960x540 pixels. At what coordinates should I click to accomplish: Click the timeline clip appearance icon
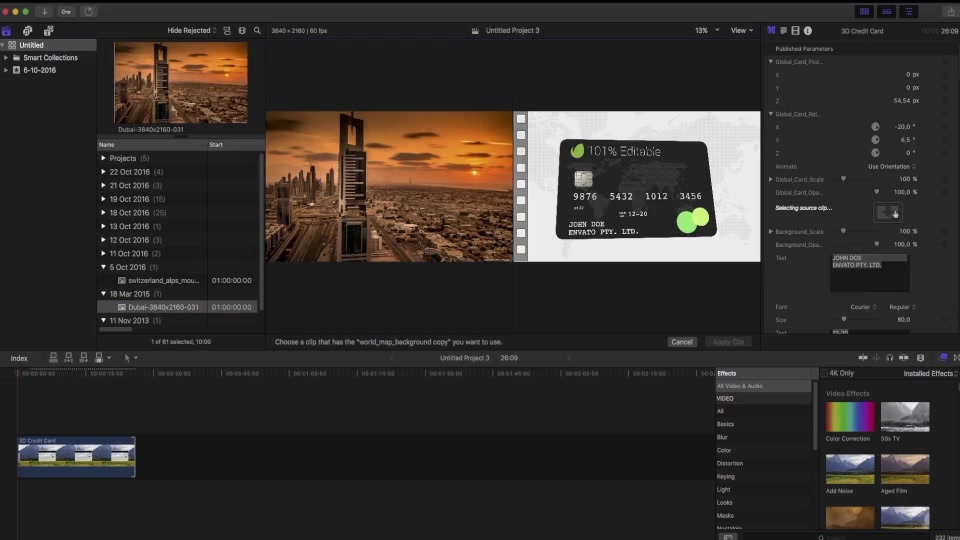coord(920,358)
